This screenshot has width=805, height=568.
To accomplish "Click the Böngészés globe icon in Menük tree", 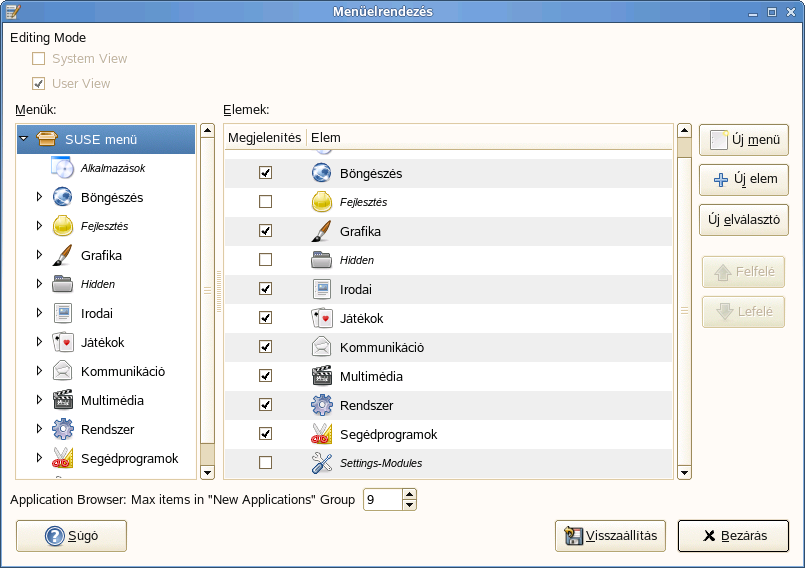I will (x=63, y=197).
